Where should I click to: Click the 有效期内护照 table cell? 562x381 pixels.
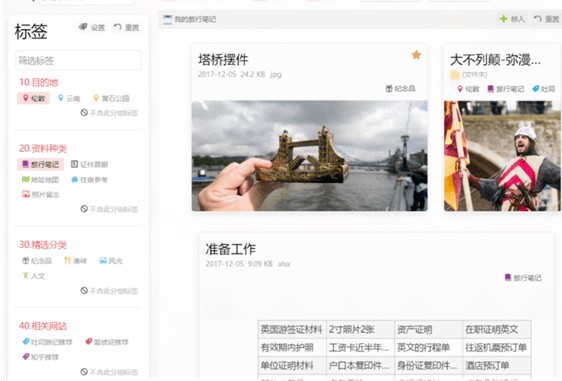292,347
